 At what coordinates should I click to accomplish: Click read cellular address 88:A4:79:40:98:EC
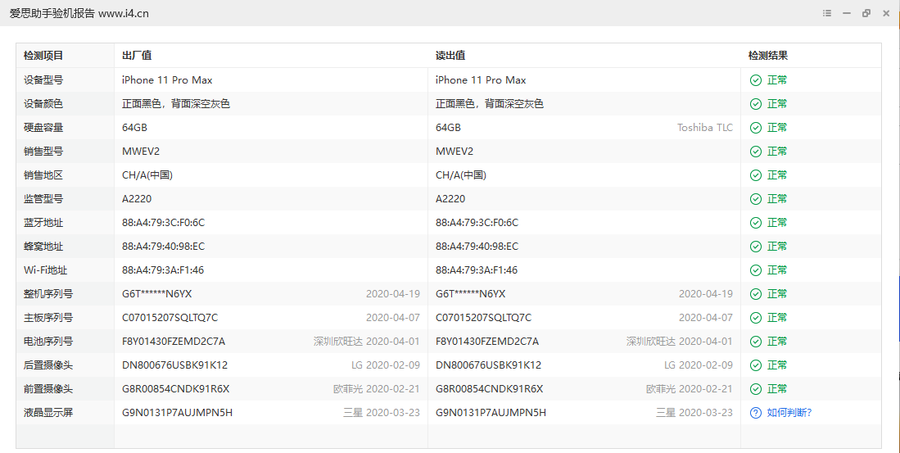click(x=476, y=246)
